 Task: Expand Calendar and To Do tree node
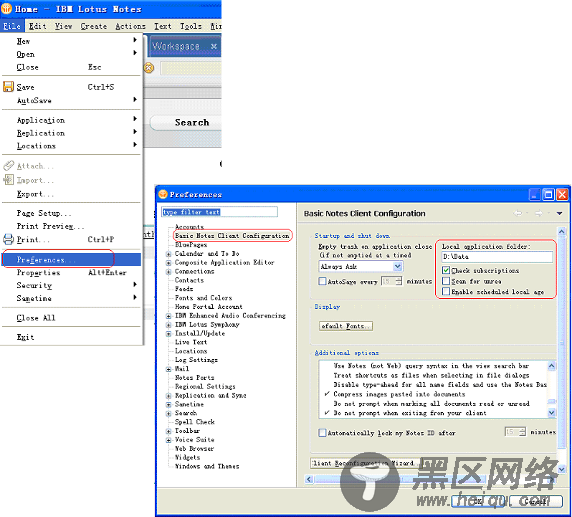pyautogui.click(x=169, y=254)
